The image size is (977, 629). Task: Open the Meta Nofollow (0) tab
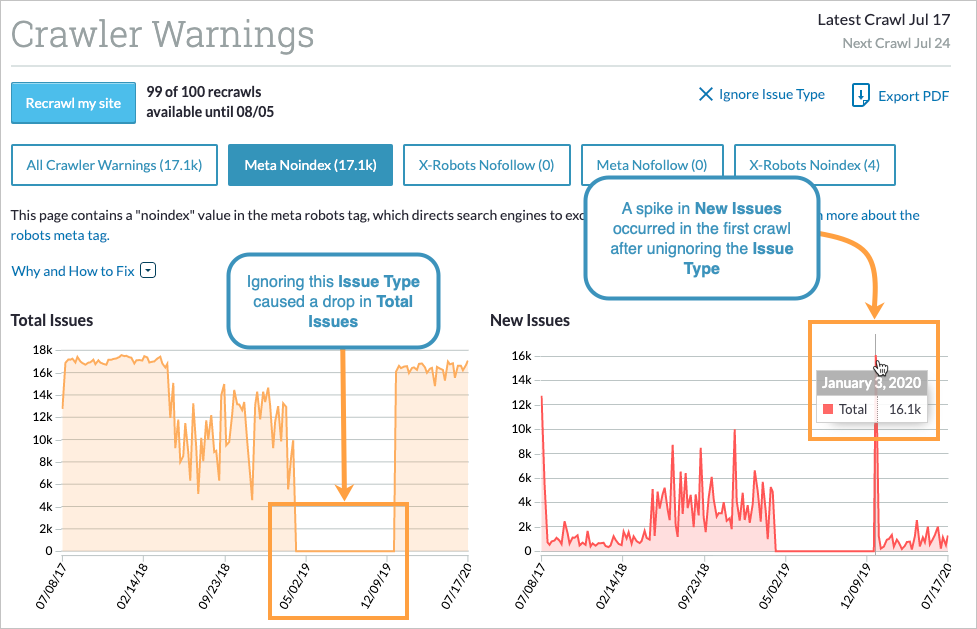point(652,164)
